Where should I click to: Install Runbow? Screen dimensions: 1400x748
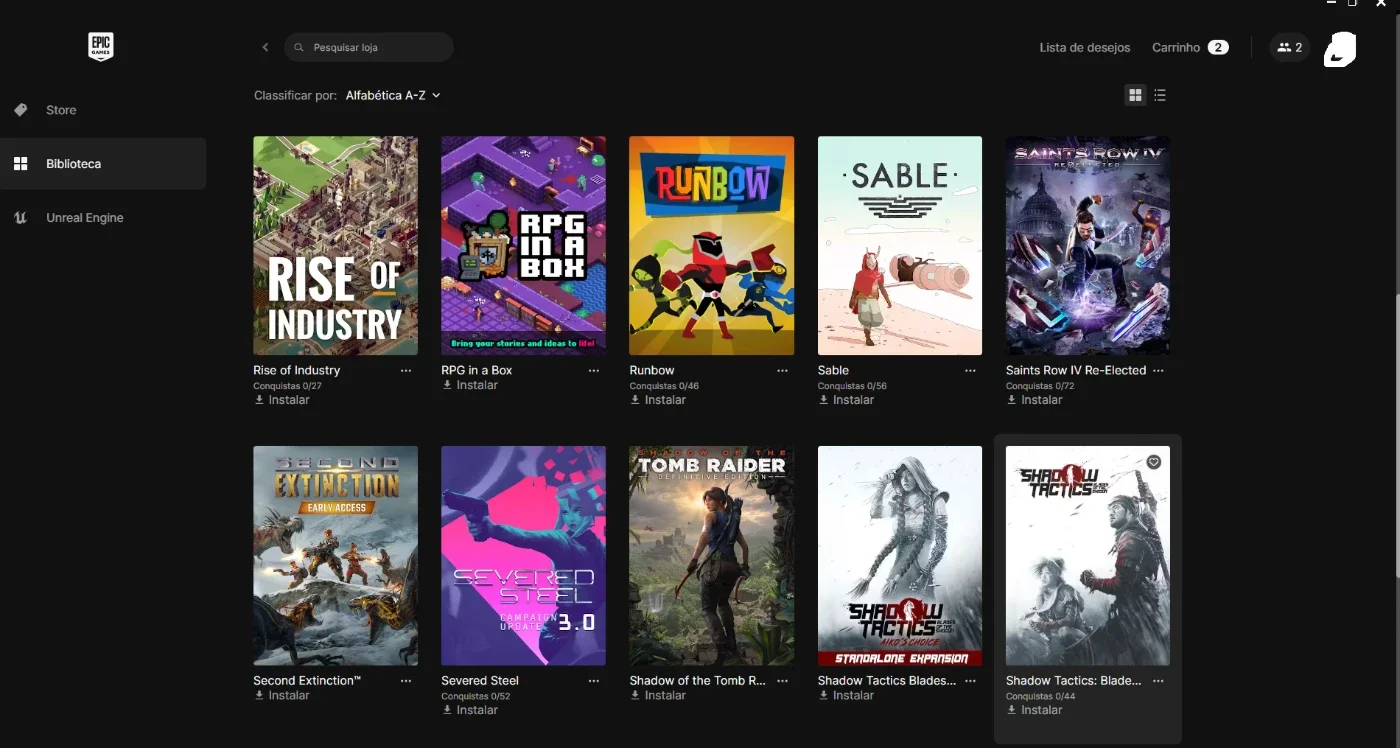pos(658,400)
